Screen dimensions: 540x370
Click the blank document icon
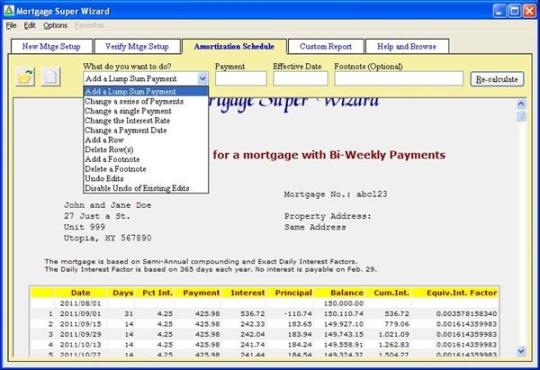pyautogui.click(x=51, y=76)
